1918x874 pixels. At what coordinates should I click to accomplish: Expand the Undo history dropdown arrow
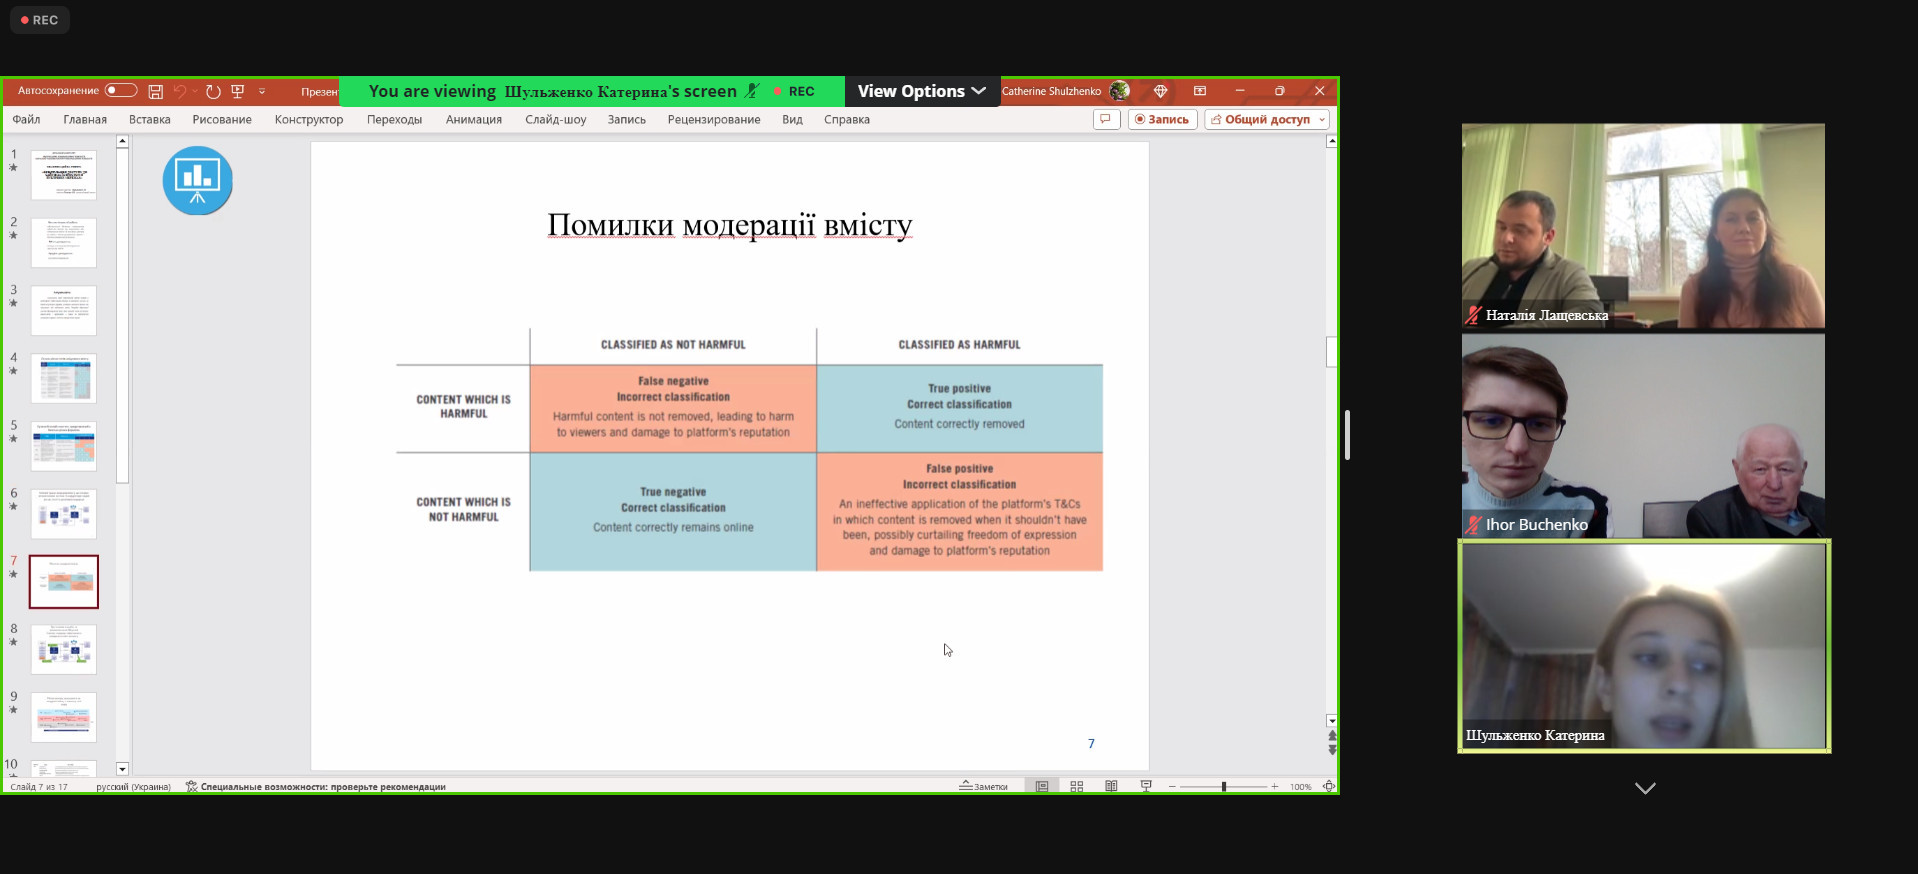pyautogui.click(x=195, y=91)
